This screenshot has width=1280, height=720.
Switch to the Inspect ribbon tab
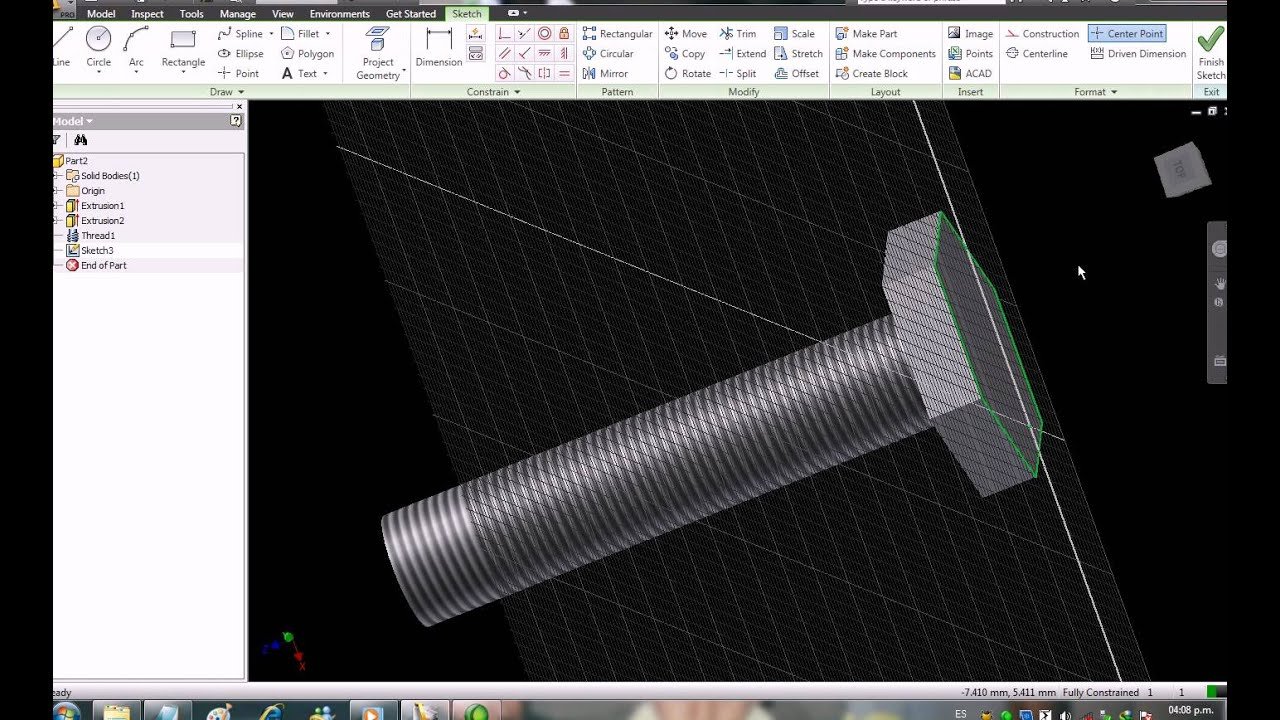coord(147,14)
